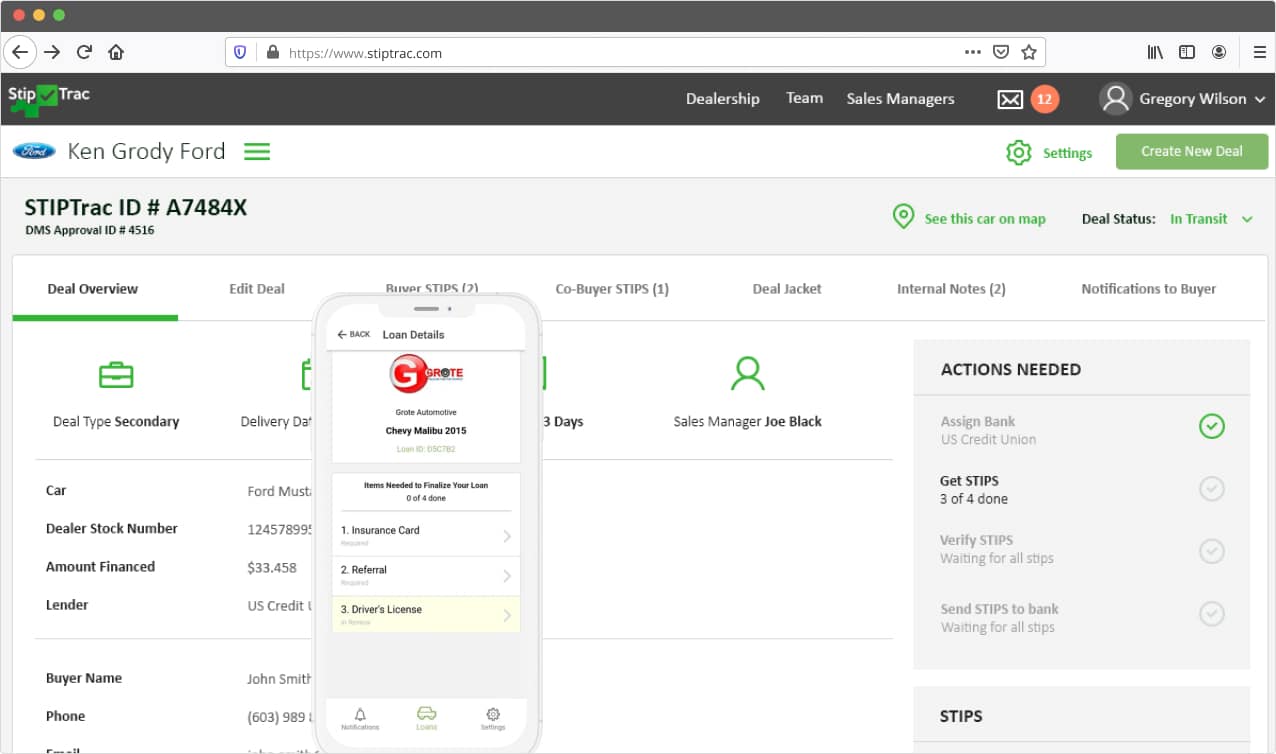
Task: Switch to the Co-Buyer STIPS (1) tab
Action: coord(612,289)
